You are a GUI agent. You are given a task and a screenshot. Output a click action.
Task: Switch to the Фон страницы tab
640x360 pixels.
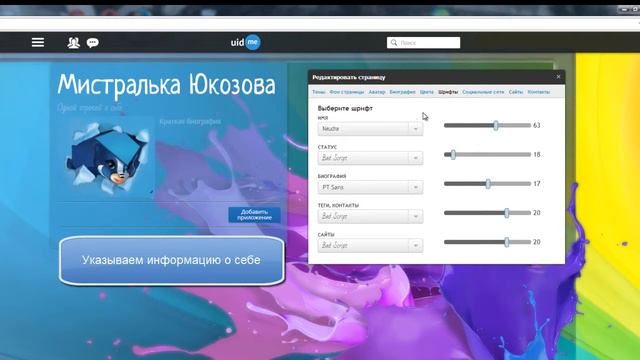(x=347, y=92)
